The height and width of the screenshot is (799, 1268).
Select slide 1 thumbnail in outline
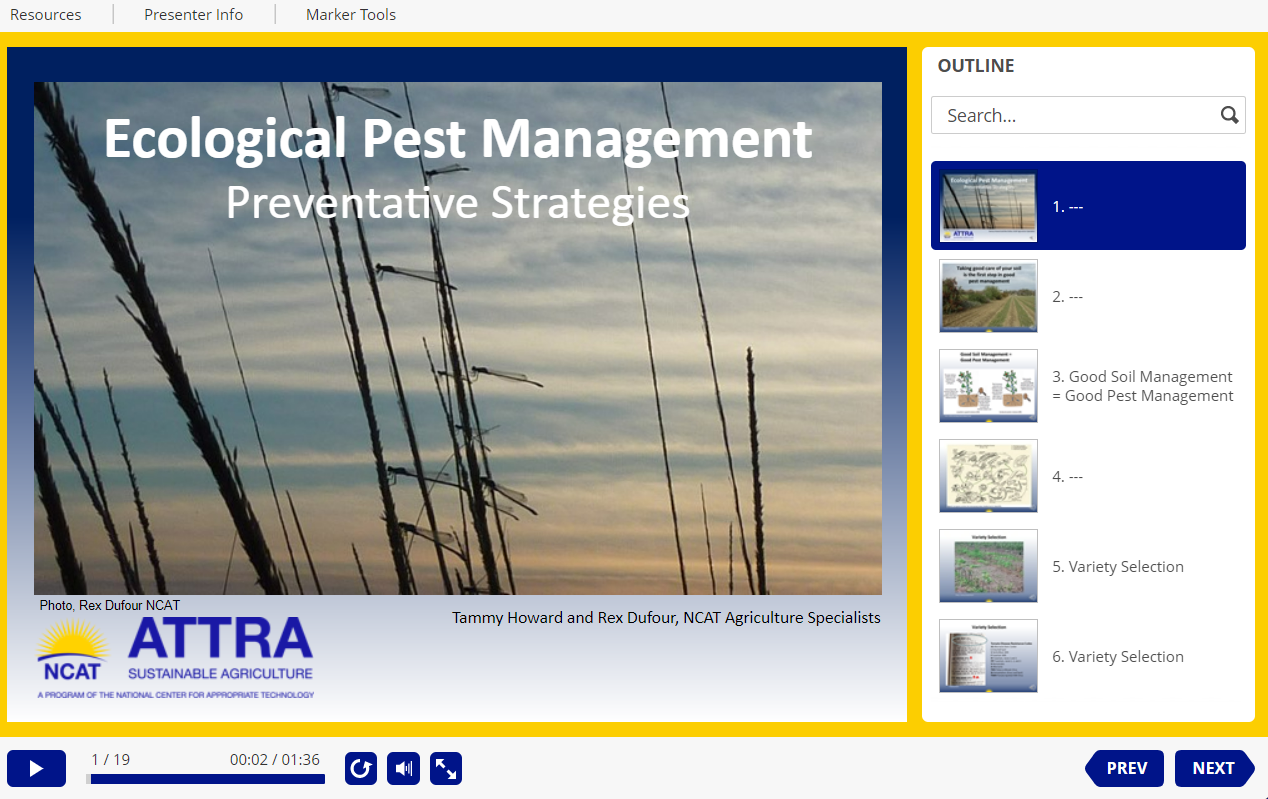[988, 207]
